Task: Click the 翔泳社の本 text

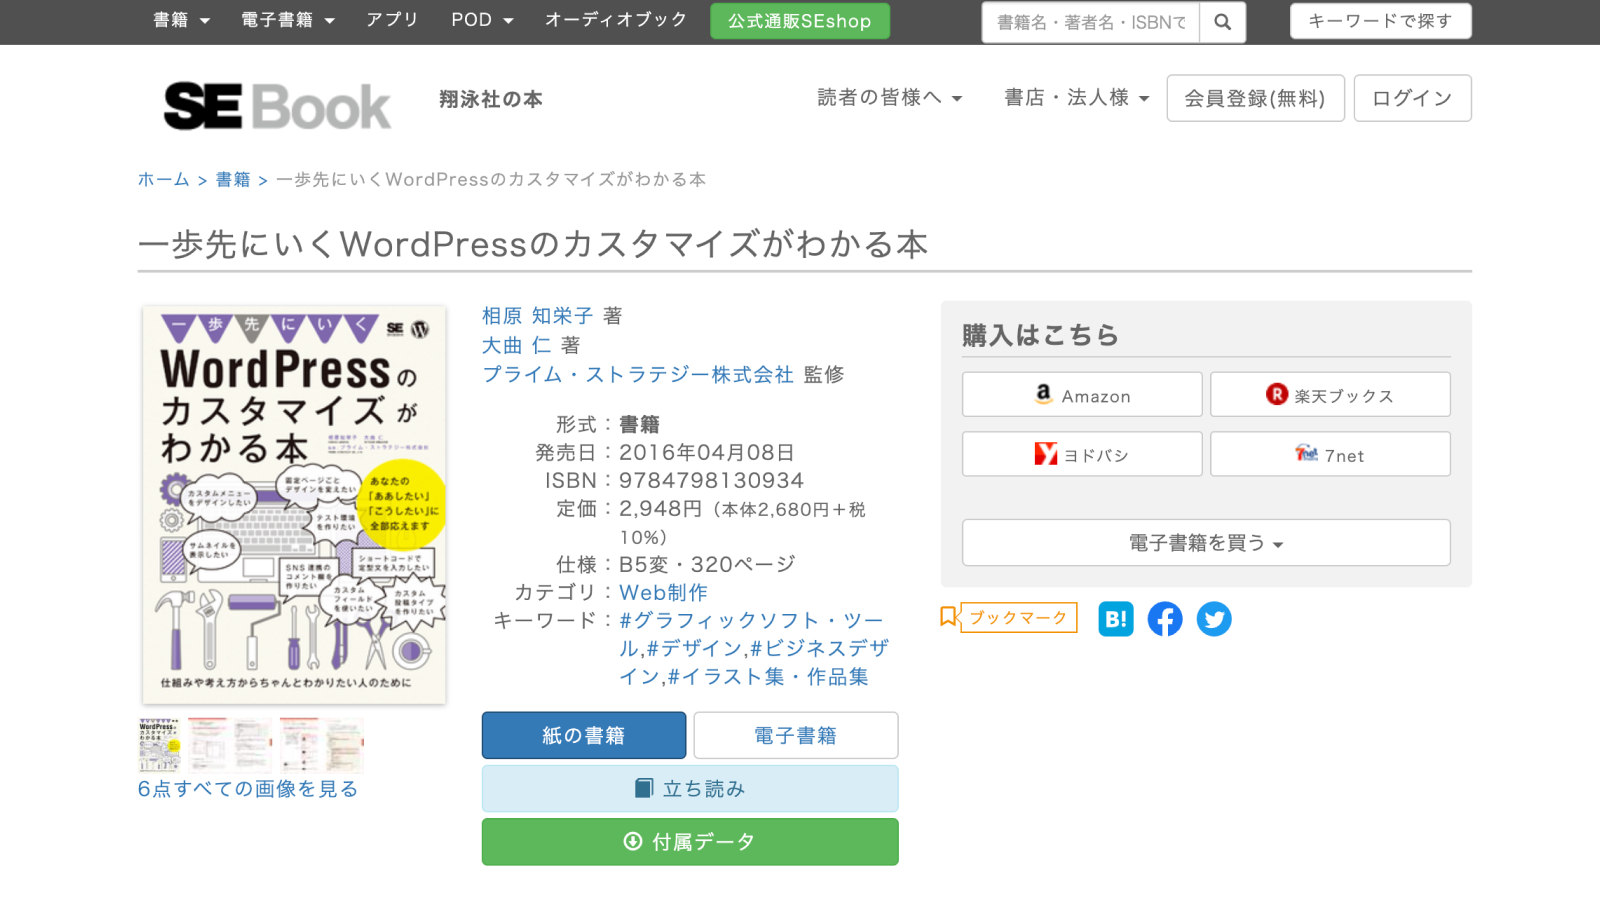Action: coord(491,99)
